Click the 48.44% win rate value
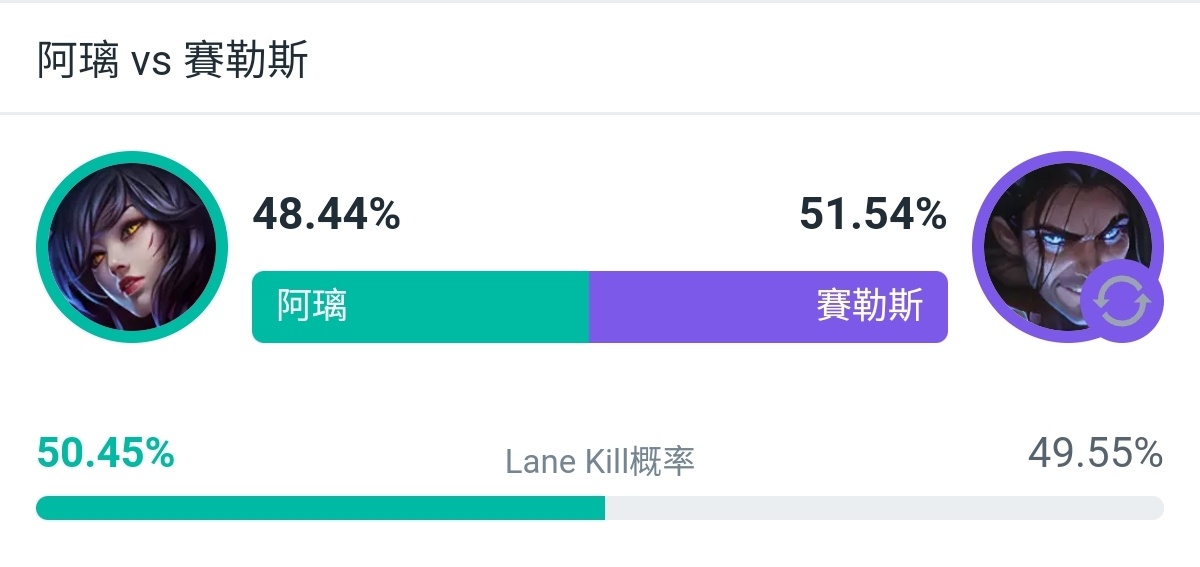Viewport: 1200px width, 567px height. tap(326, 214)
